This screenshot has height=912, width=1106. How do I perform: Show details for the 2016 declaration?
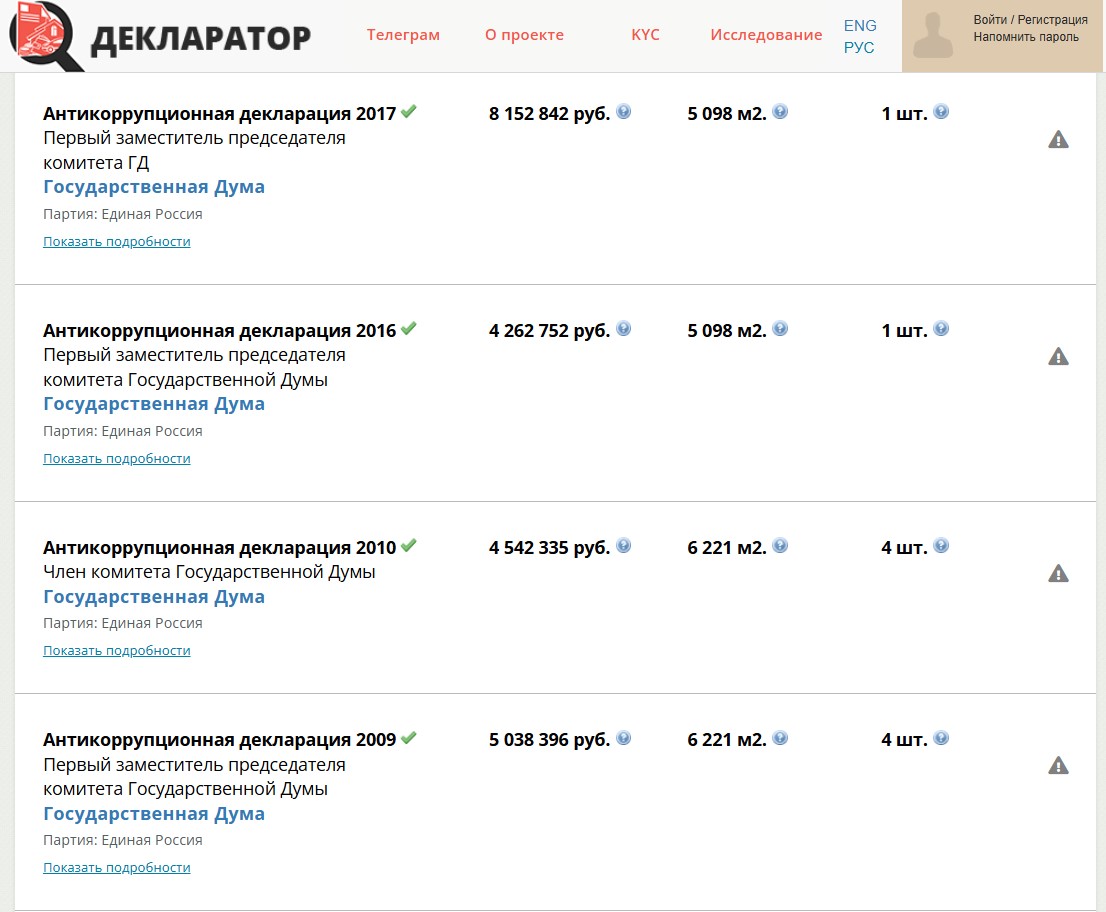pos(116,459)
